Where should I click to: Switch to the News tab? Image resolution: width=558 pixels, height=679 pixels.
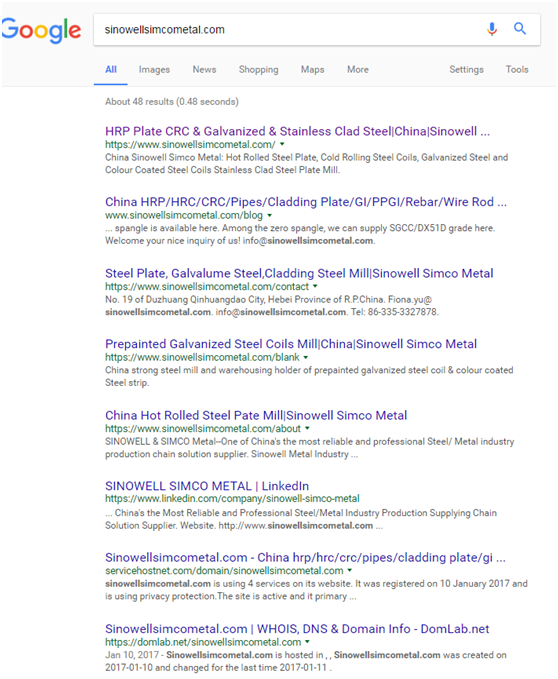204,69
